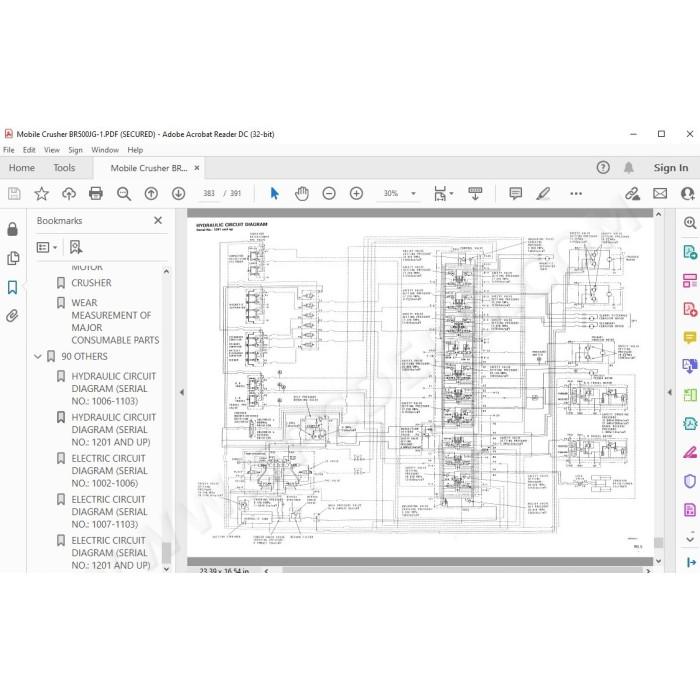Activate the Hand pan tool
700x700 pixels.
[x=302, y=193]
